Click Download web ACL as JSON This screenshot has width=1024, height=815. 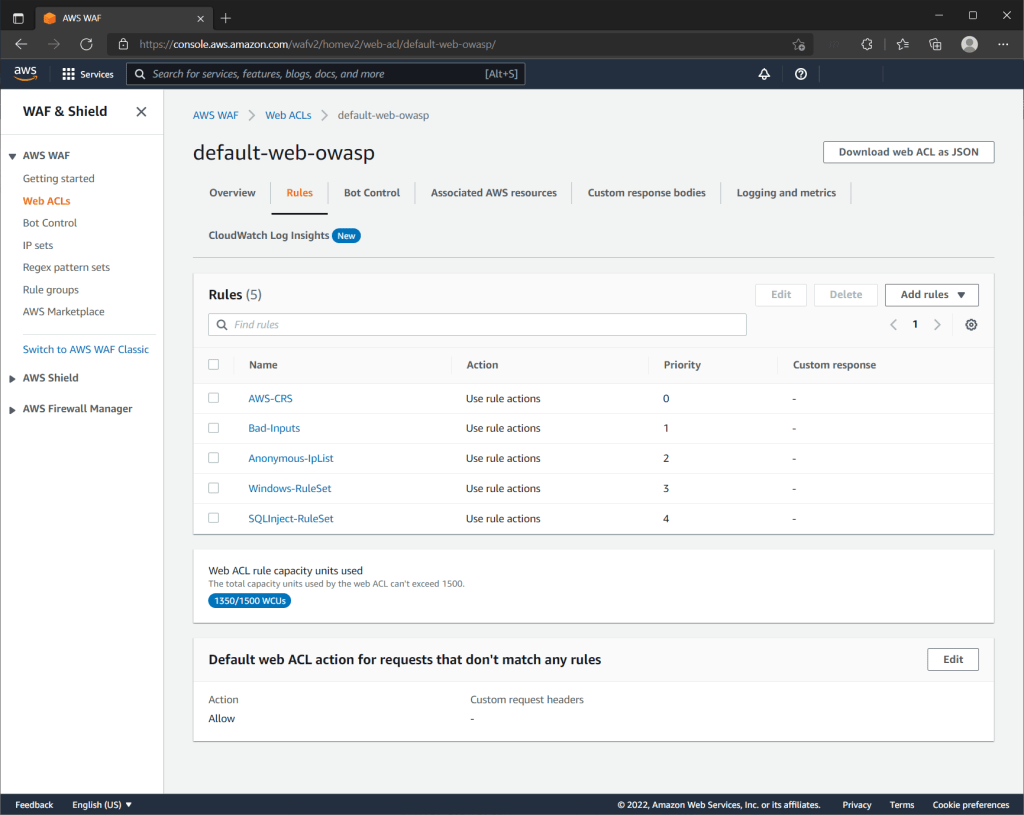pyautogui.click(x=908, y=152)
